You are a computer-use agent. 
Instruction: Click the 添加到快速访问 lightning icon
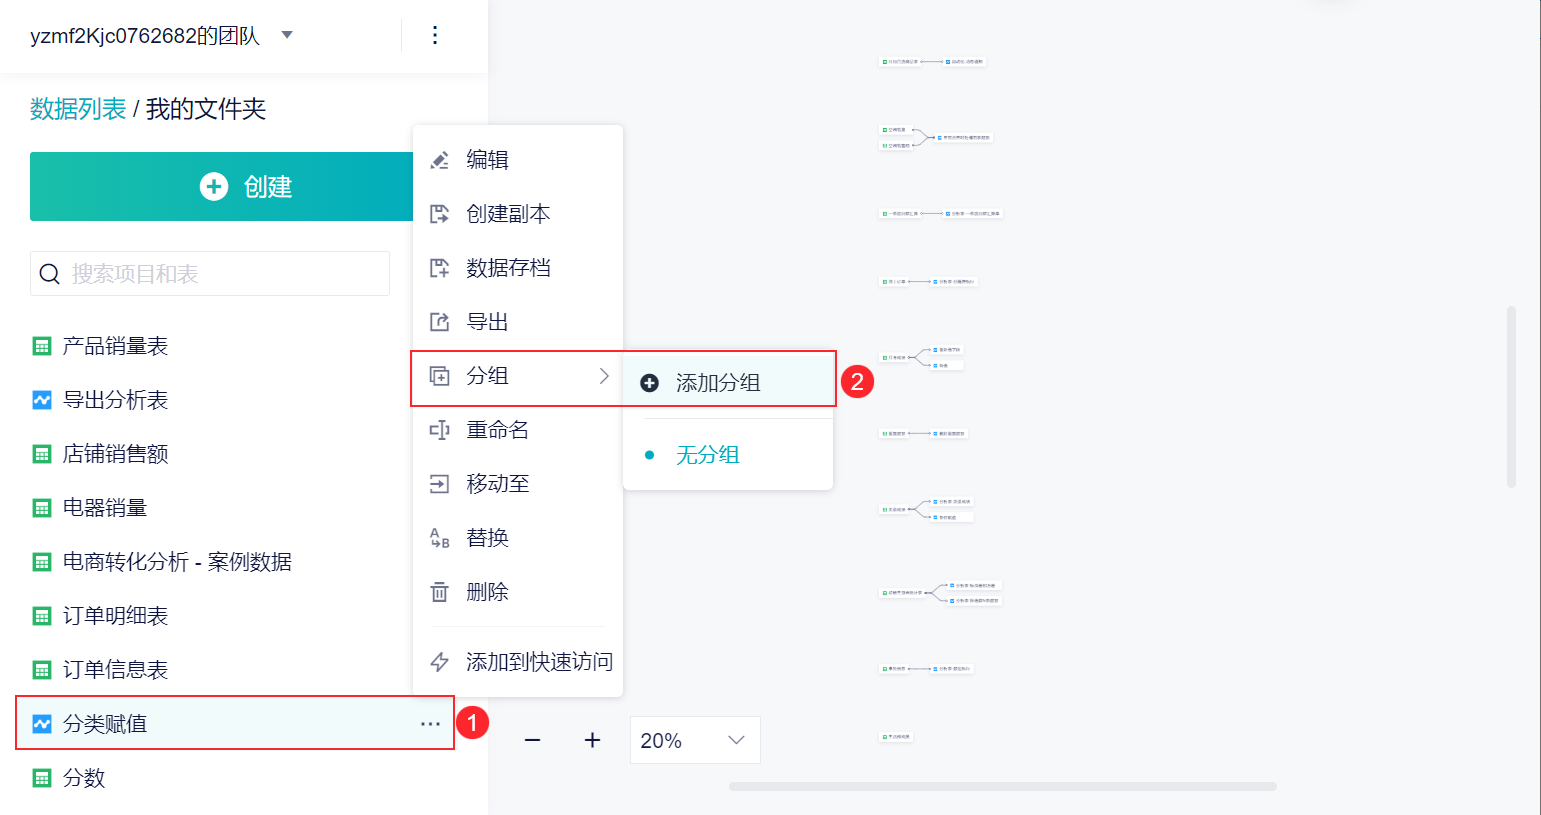pyautogui.click(x=439, y=662)
